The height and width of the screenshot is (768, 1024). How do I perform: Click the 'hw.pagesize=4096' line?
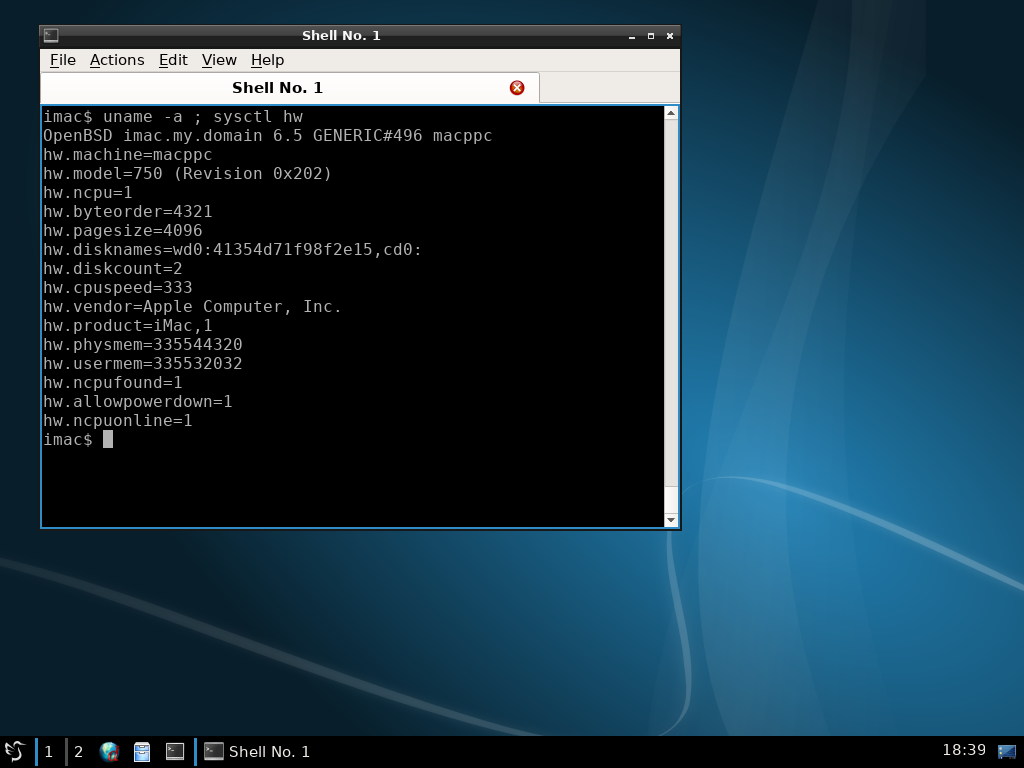123,230
